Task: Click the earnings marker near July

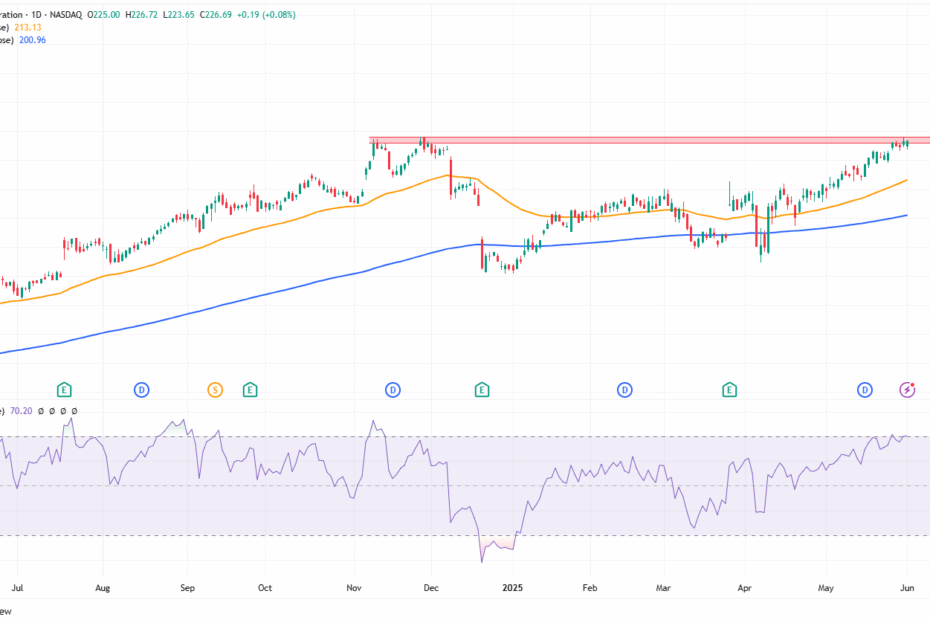Action: [65, 389]
